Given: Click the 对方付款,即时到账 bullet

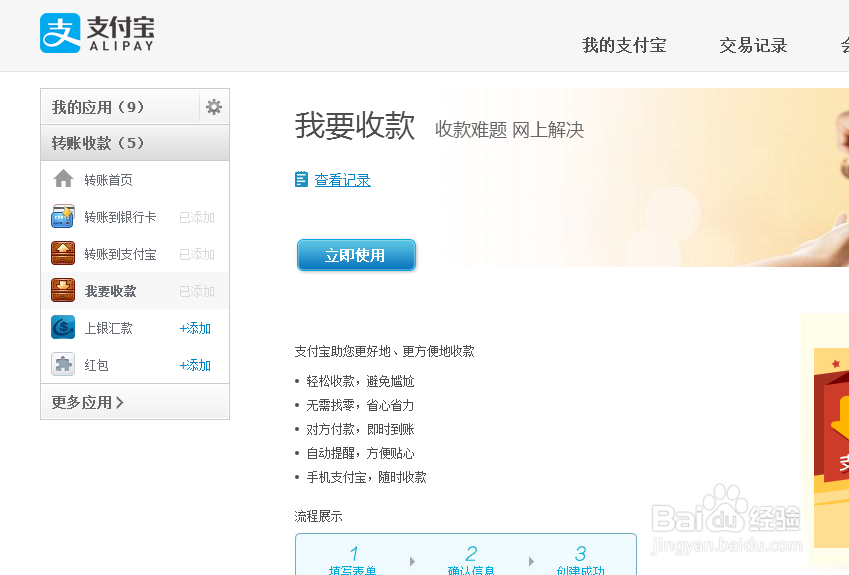Looking at the screenshot, I should [360, 429].
